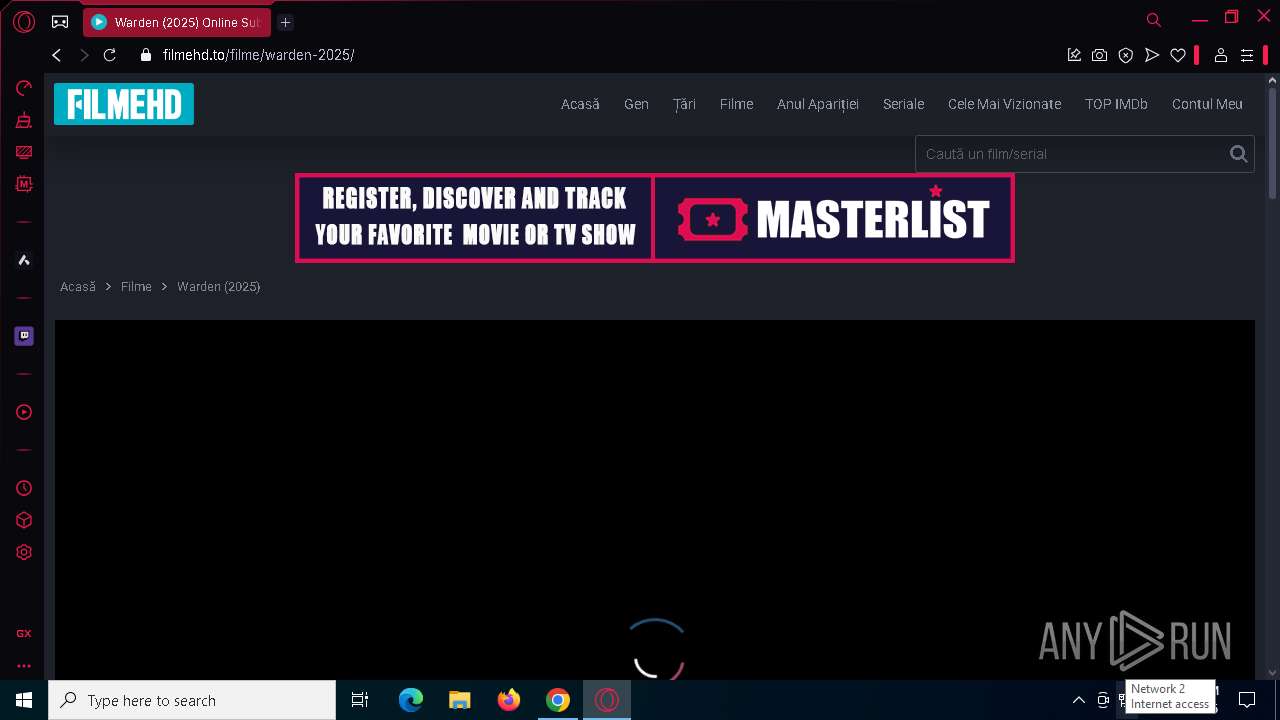Go to Filme breadcrumb link

tap(136, 287)
